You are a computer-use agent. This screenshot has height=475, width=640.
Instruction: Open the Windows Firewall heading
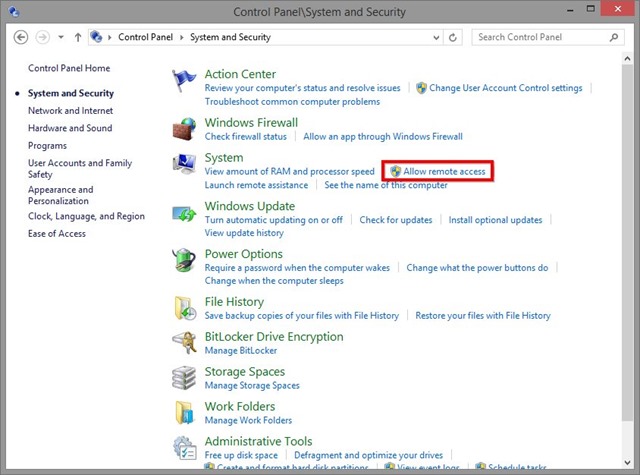[251, 123]
